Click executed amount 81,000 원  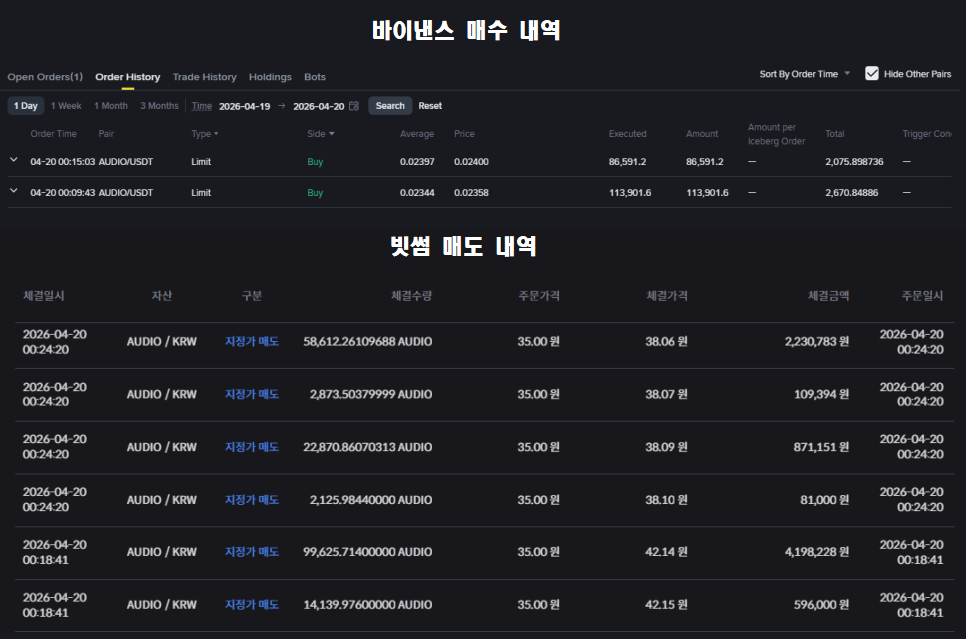pyautogui.click(x=824, y=500)
